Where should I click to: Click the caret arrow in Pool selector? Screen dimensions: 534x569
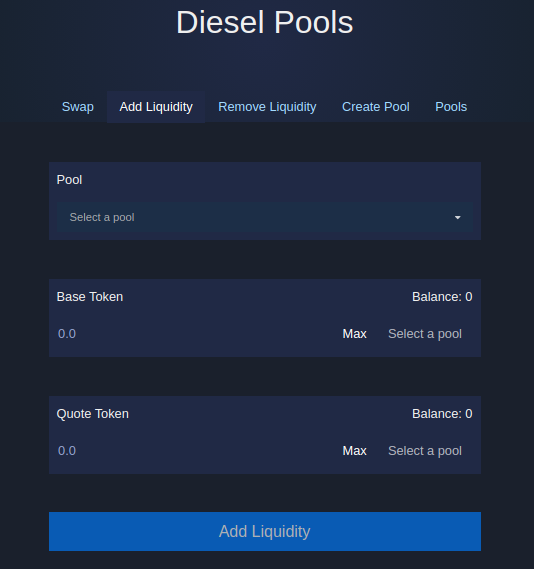tap(457, 217)
